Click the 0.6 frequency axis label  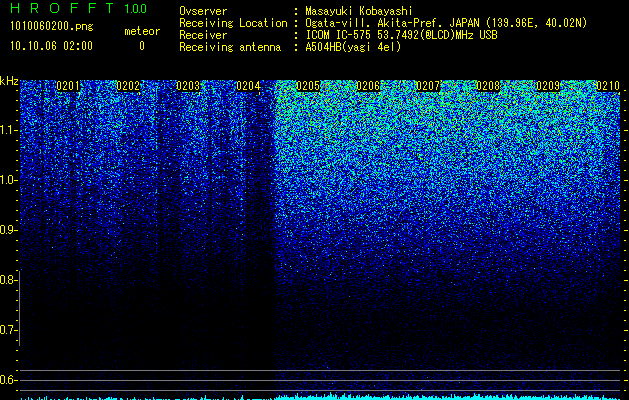click(8, 380)
